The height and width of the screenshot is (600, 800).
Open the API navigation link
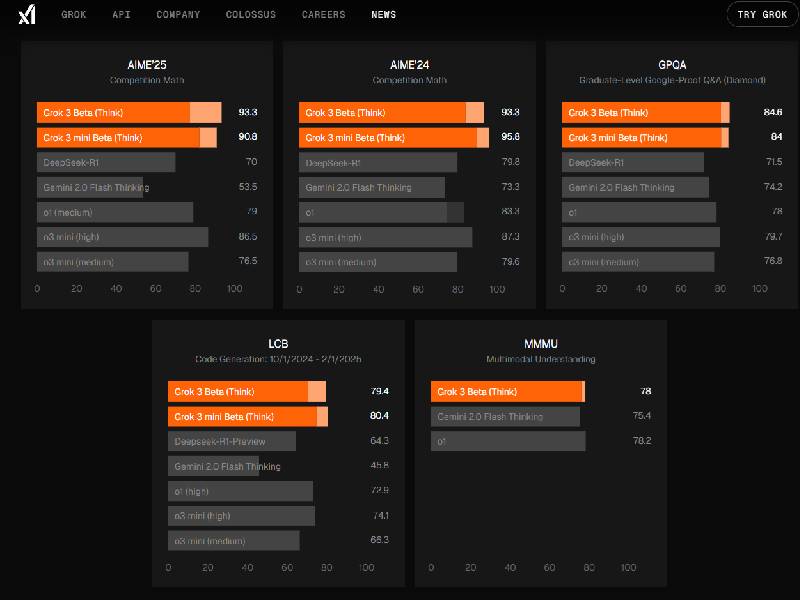click(121, 15)
